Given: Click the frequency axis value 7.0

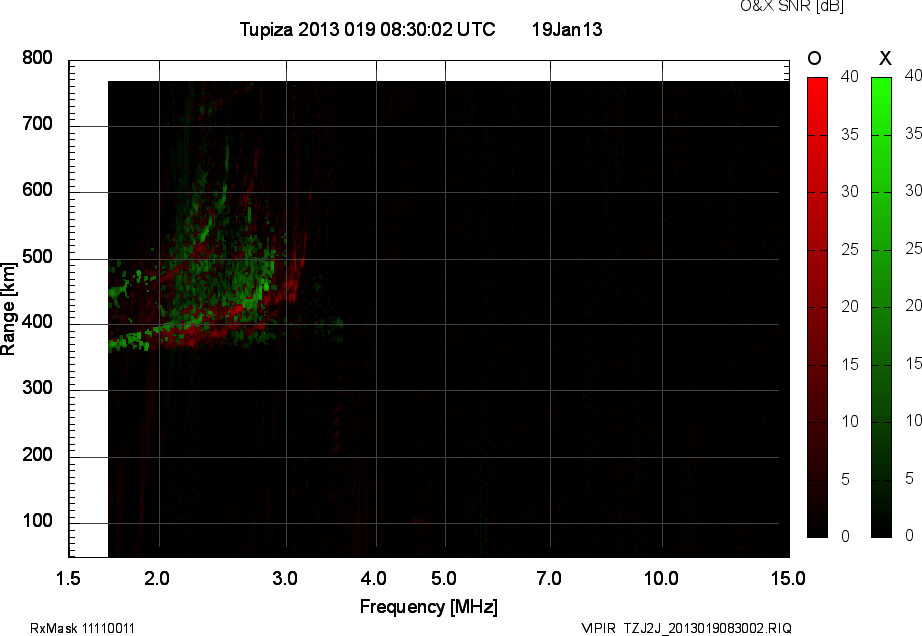Looking at the screenshot, I should [549, 578].
